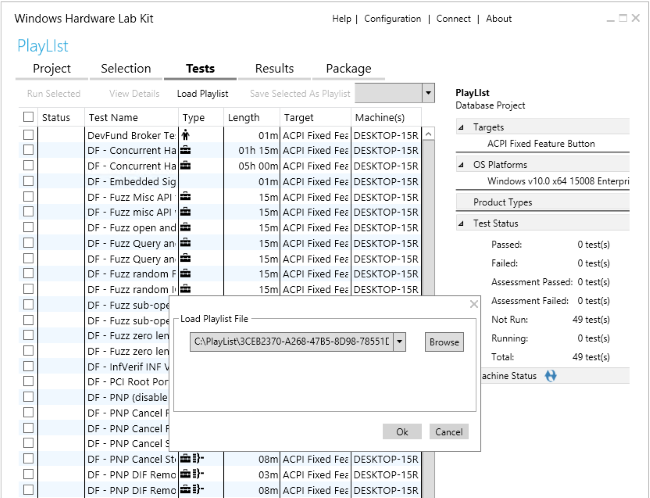Select the Tests tab
Image resolution: width=650 pixels, height=498 pixels.
(x=200, y=68)
